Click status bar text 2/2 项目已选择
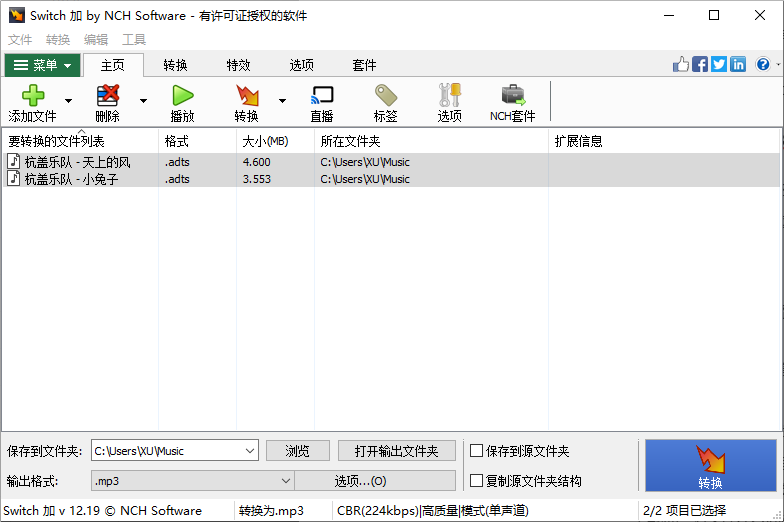The height and width of the screenshot is (522, 784). click(x=684, y=510)
